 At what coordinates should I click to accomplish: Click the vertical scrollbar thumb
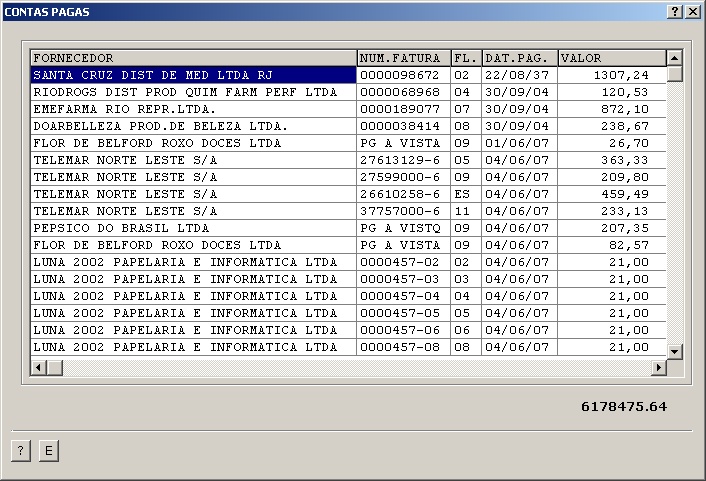(x=674, y=74)
